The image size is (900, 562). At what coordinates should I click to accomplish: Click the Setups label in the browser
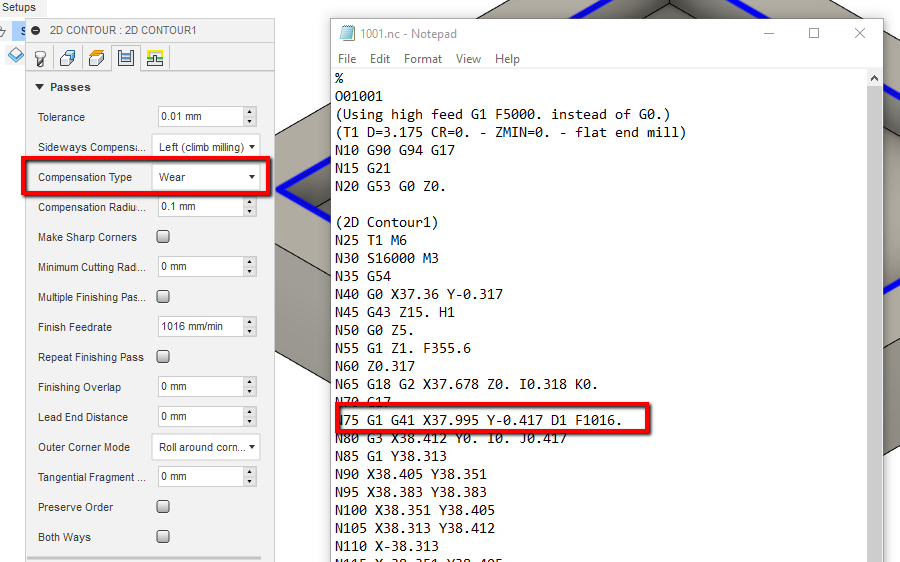[x=19, y=7]
